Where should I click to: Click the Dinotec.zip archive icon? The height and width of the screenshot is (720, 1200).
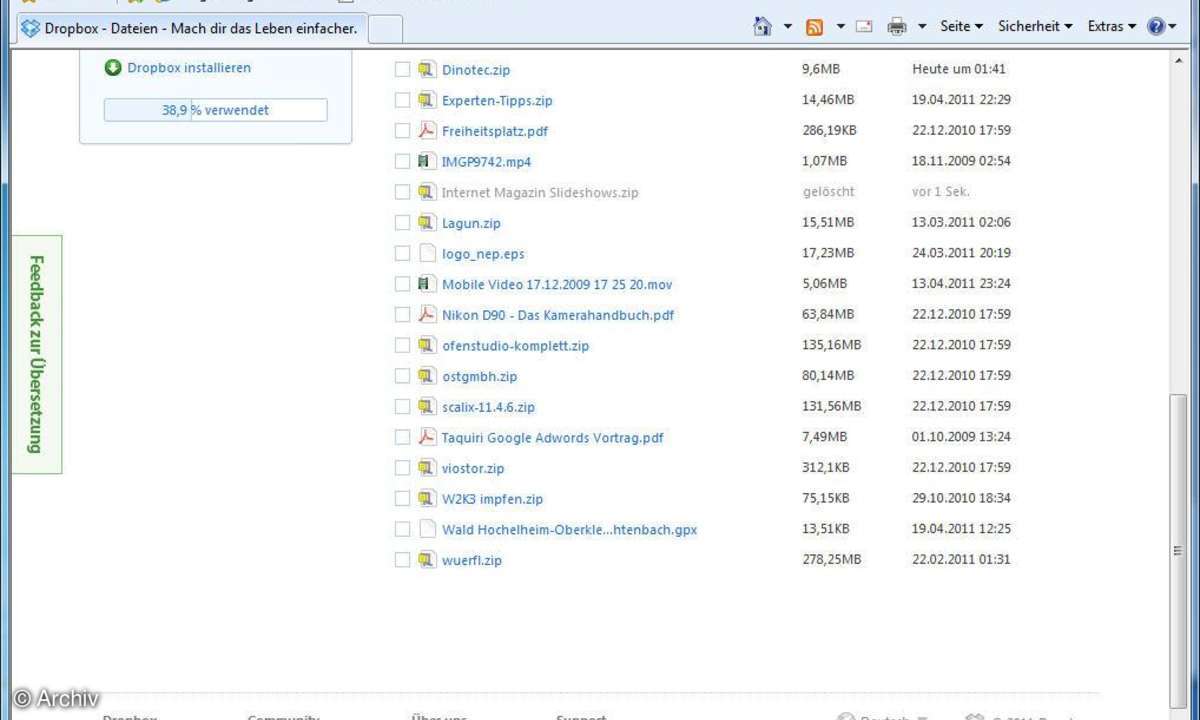click(427, 70)
